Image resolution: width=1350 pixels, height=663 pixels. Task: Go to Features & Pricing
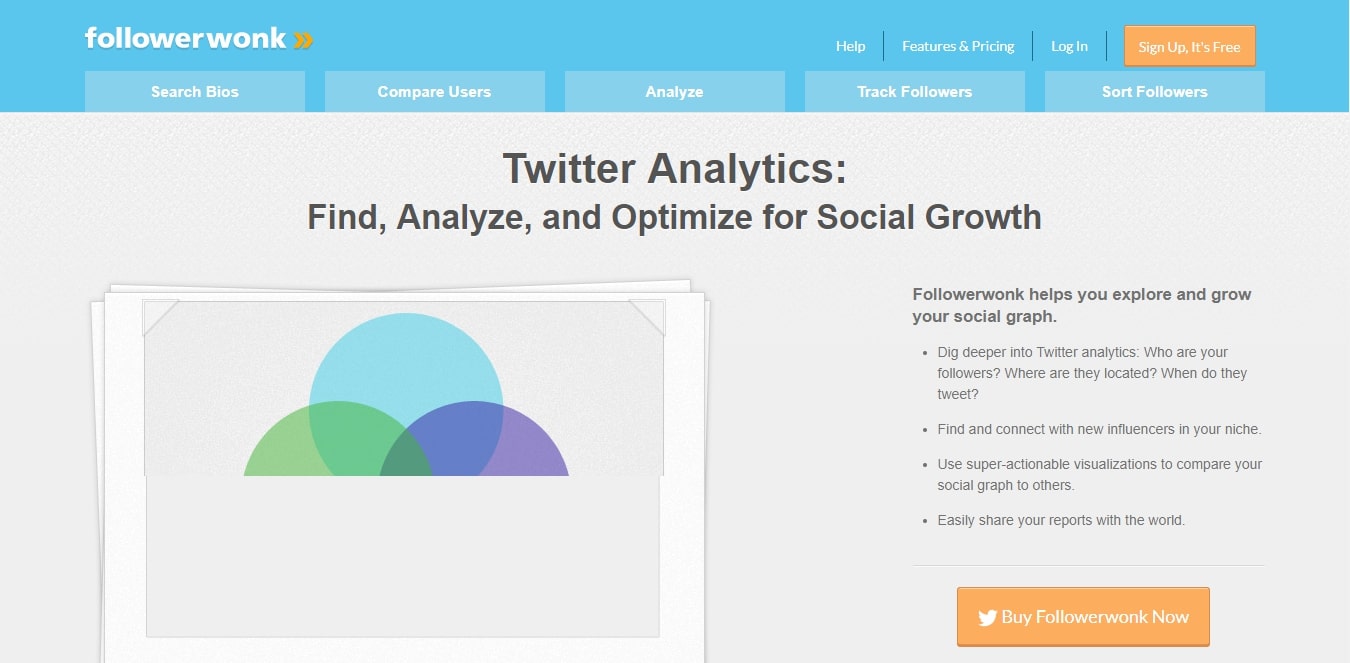click(957, 46)
